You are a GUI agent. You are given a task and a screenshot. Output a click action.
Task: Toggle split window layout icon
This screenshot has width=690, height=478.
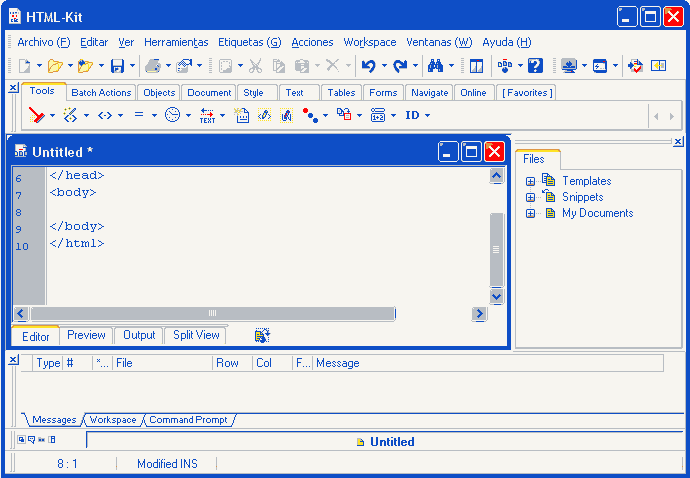pyautogui.click(x=476, y=66)
